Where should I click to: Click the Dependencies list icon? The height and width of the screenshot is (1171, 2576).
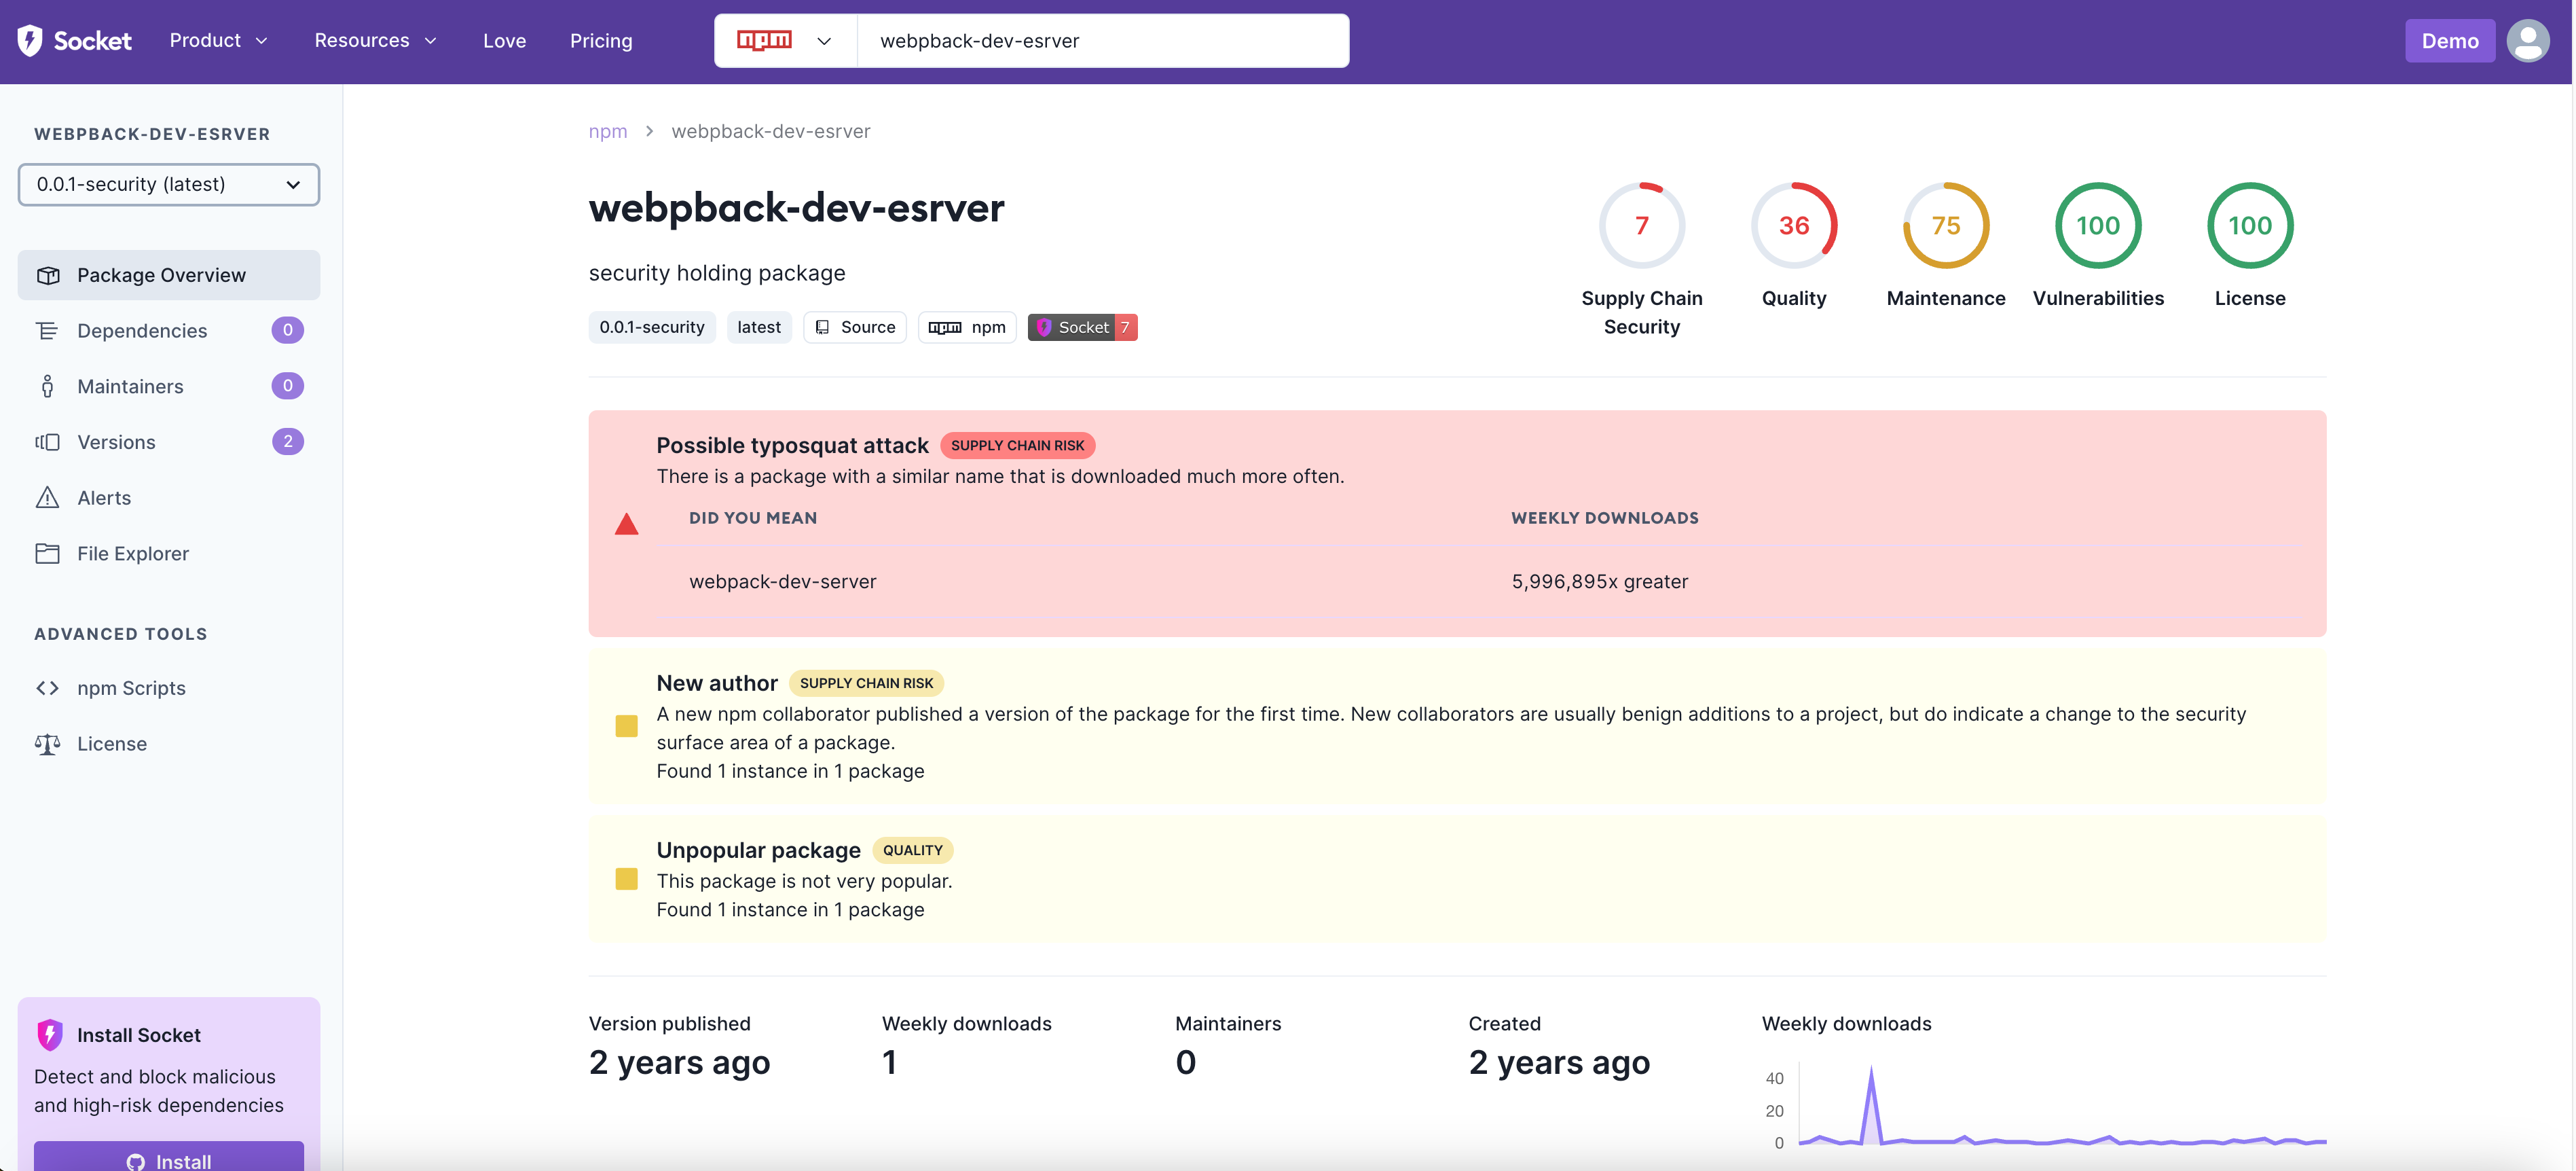[x=47, y=331]
